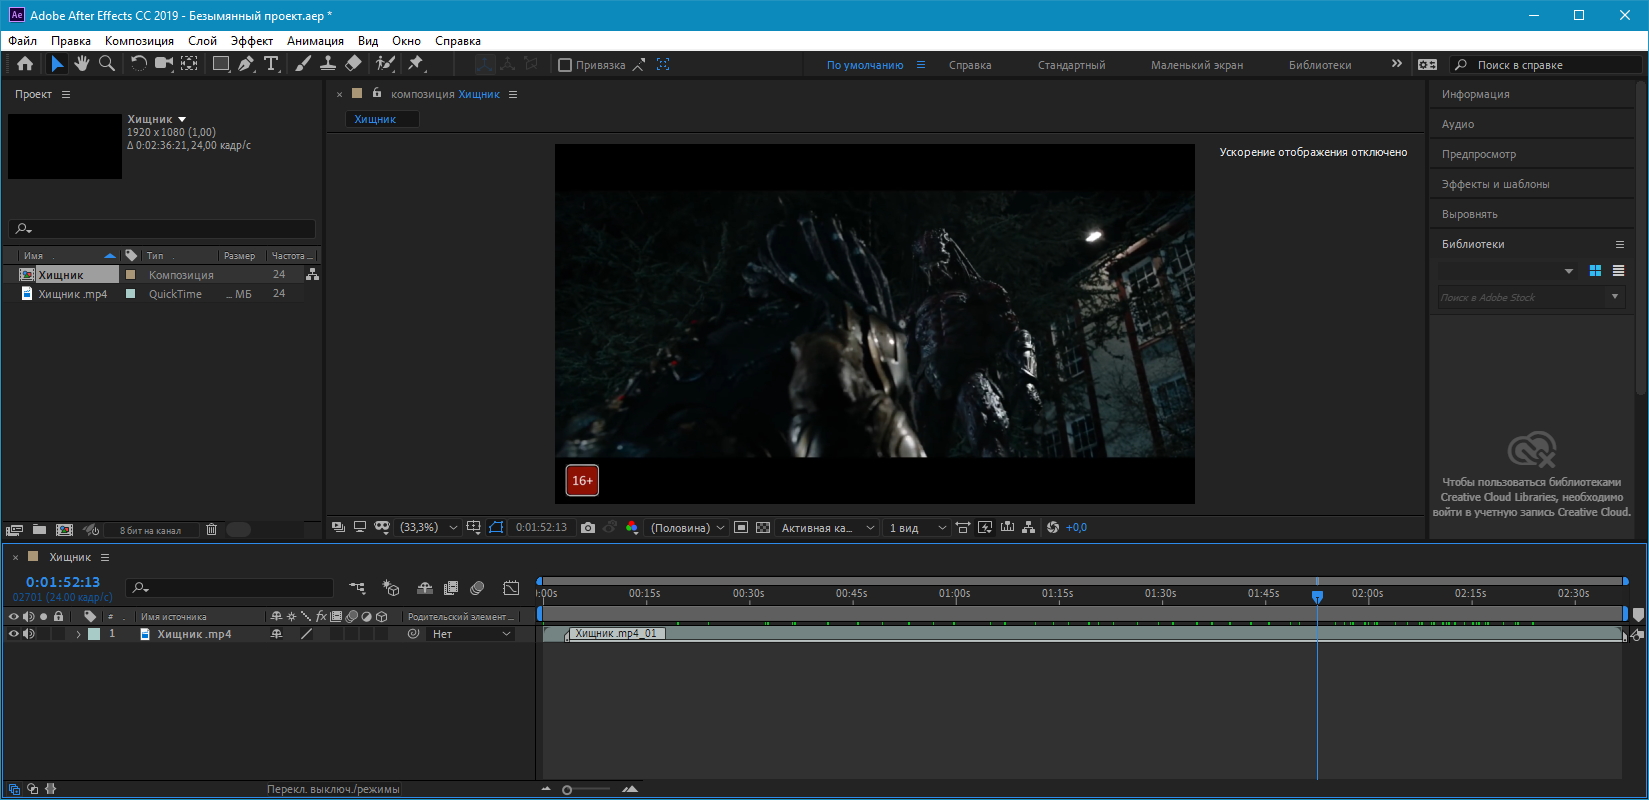Open the 1 вид layout dropdown
This screenshot has width=1649, height=800.
(x=917, y=528)
